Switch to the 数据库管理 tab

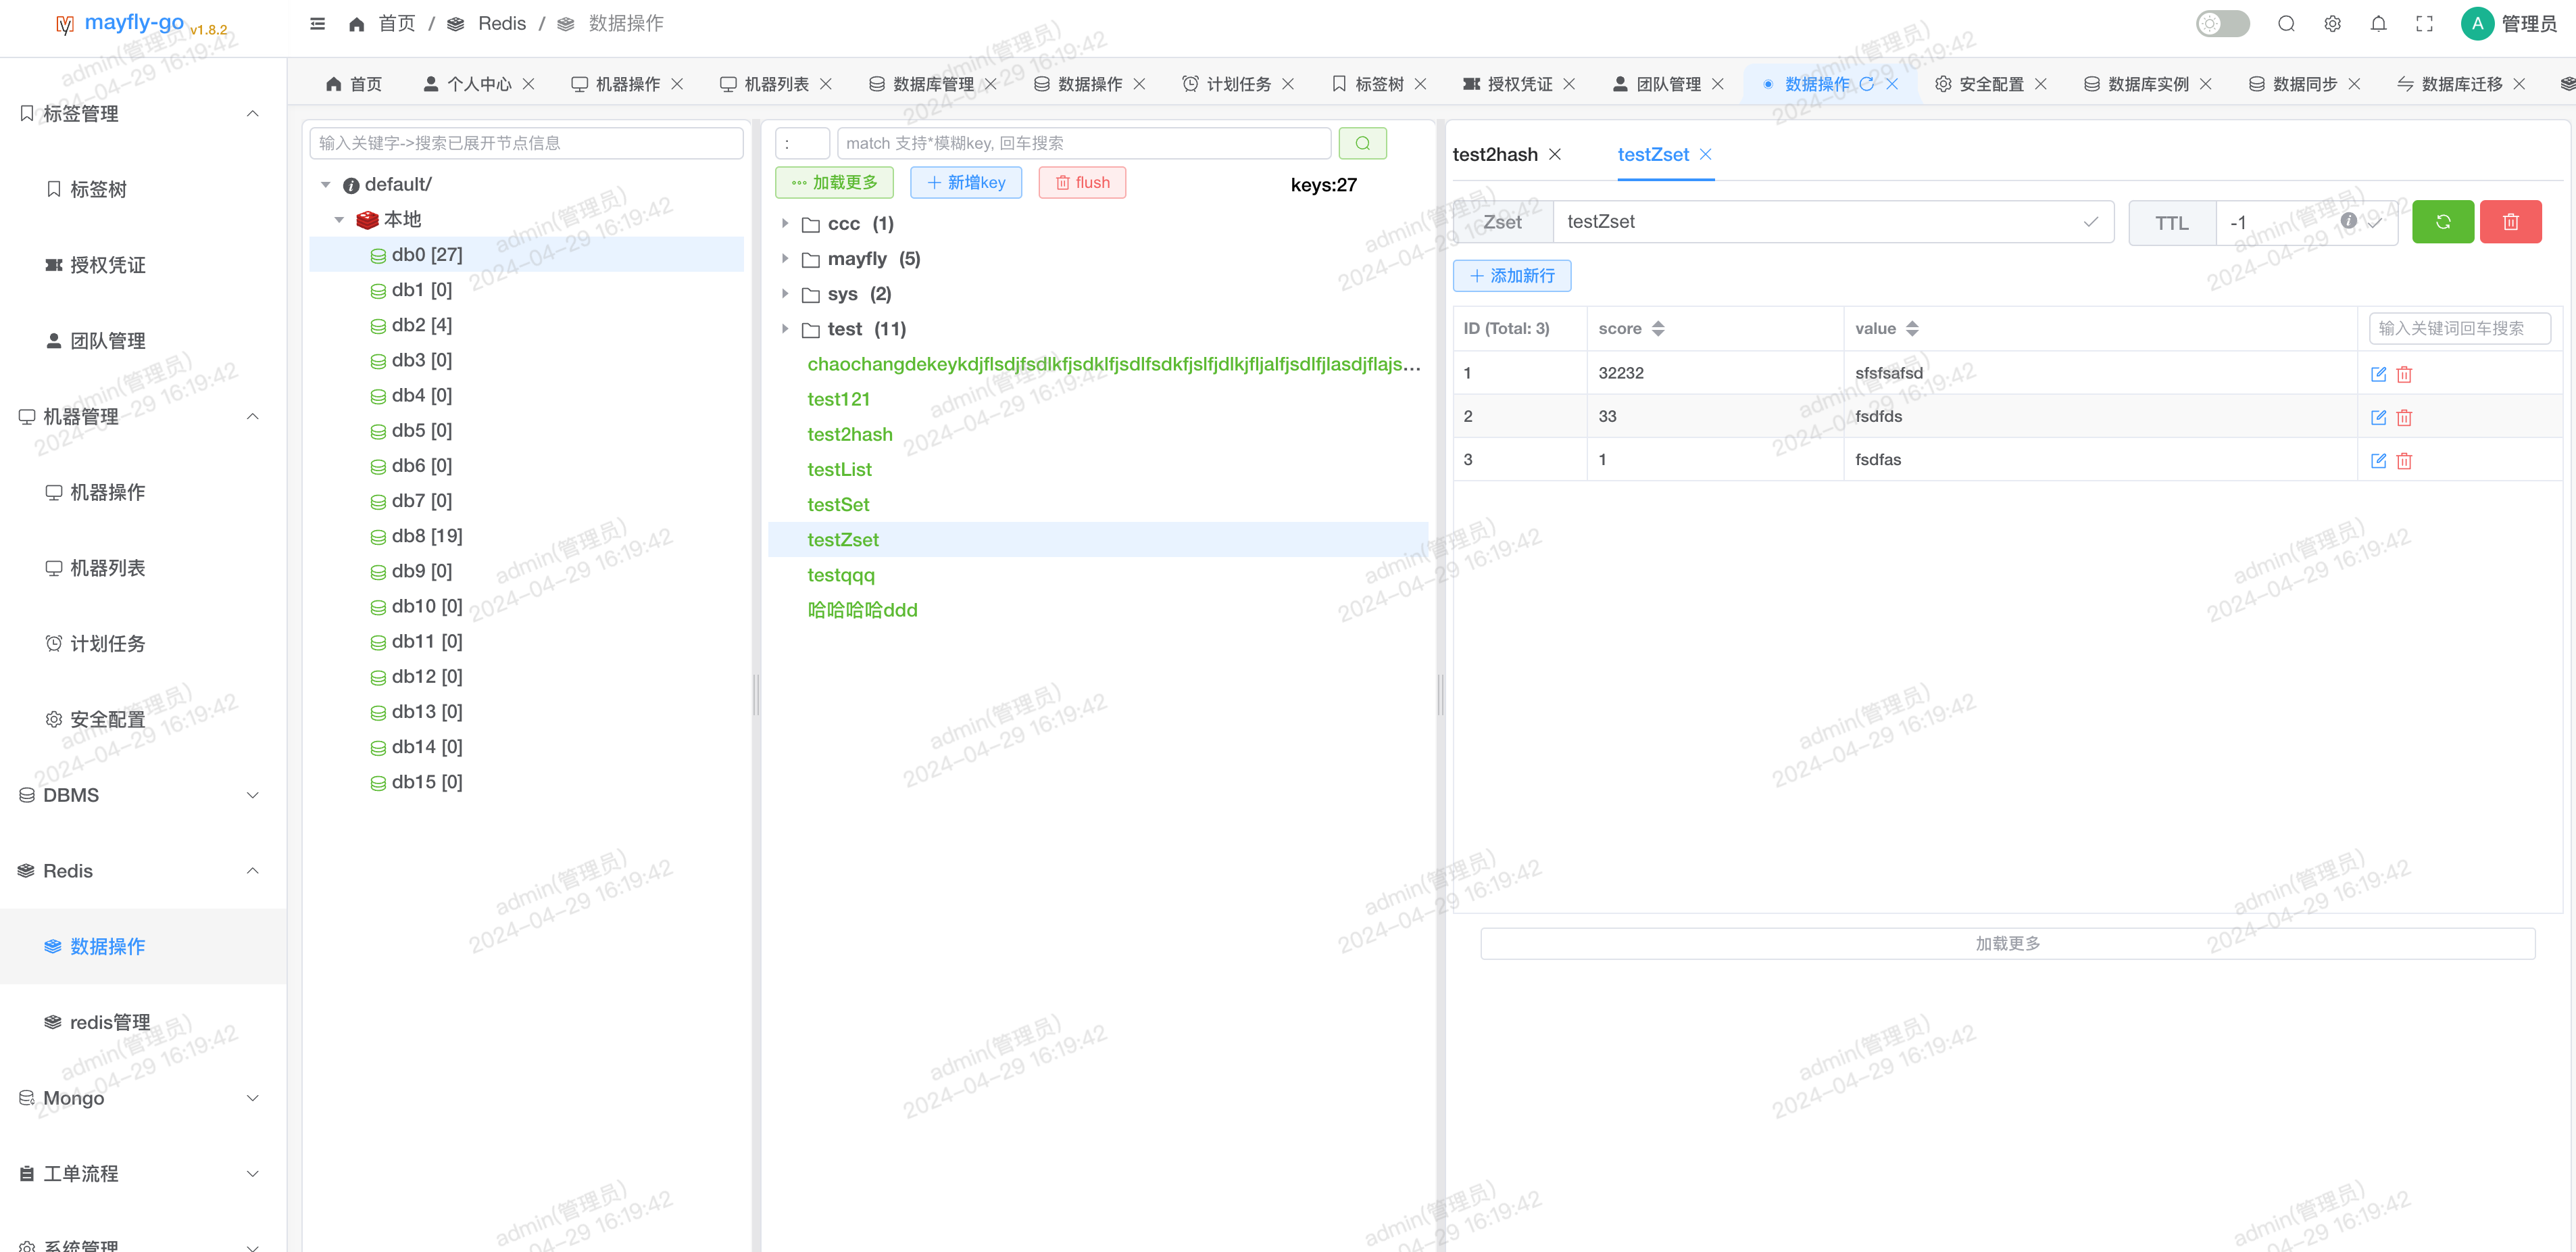click(x=921, y=84)
